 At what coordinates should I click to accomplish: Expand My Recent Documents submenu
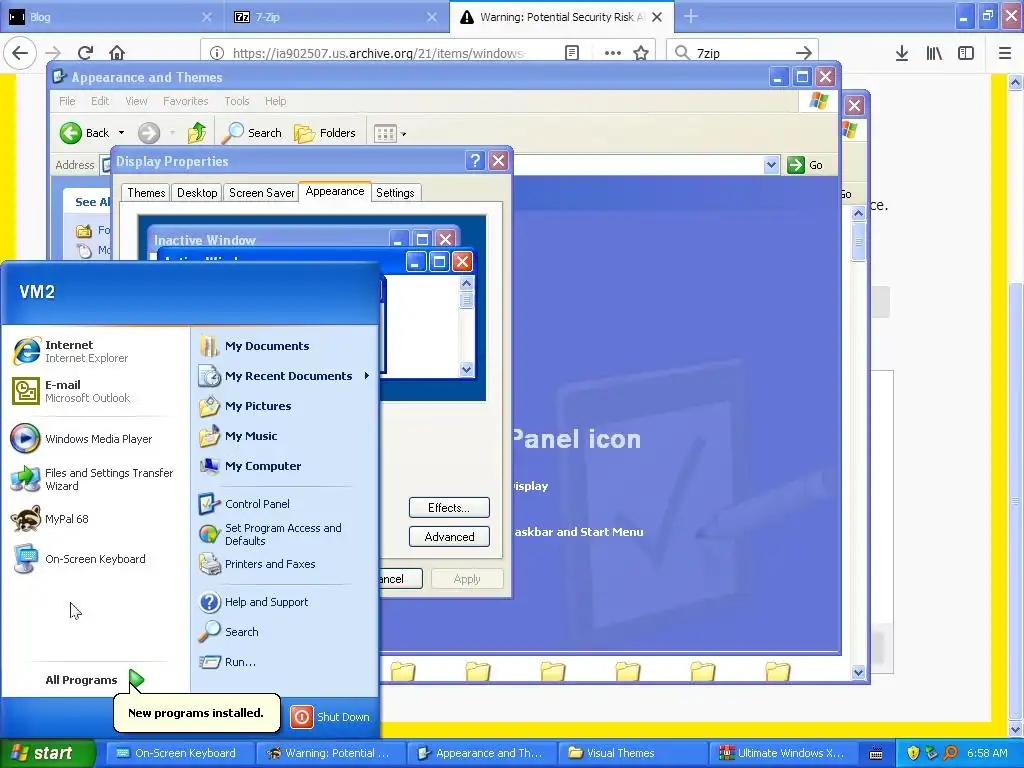[x=285, y=376]
